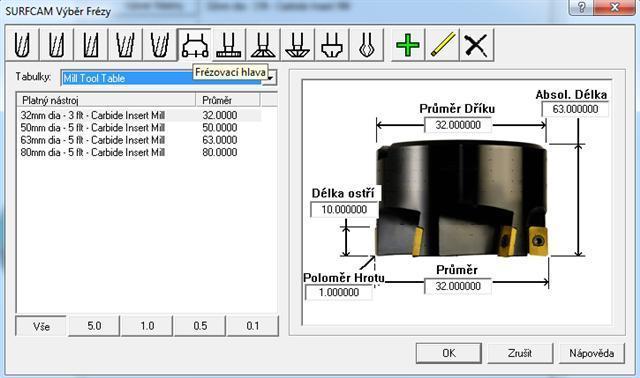This screenshot has width=640, height=378.
Task: Click the Průměr Dříku value field
Action: pos(458,125)
